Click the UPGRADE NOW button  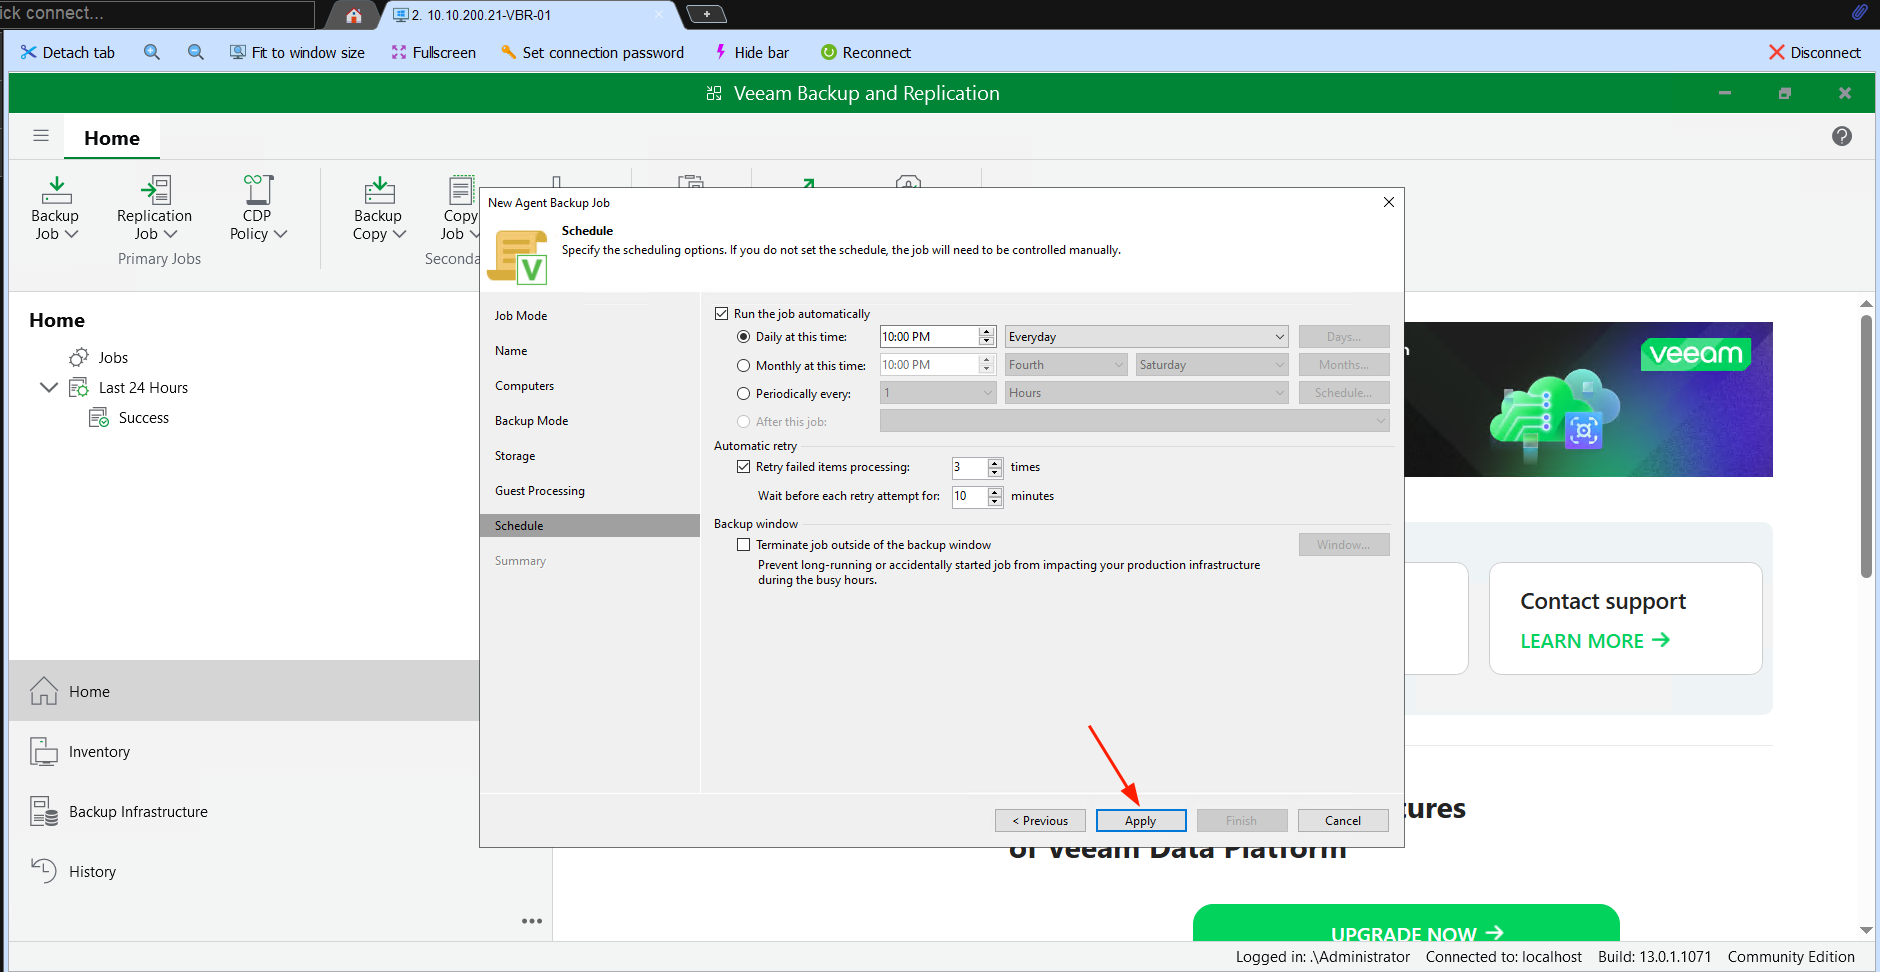(x=1406, y=923)
